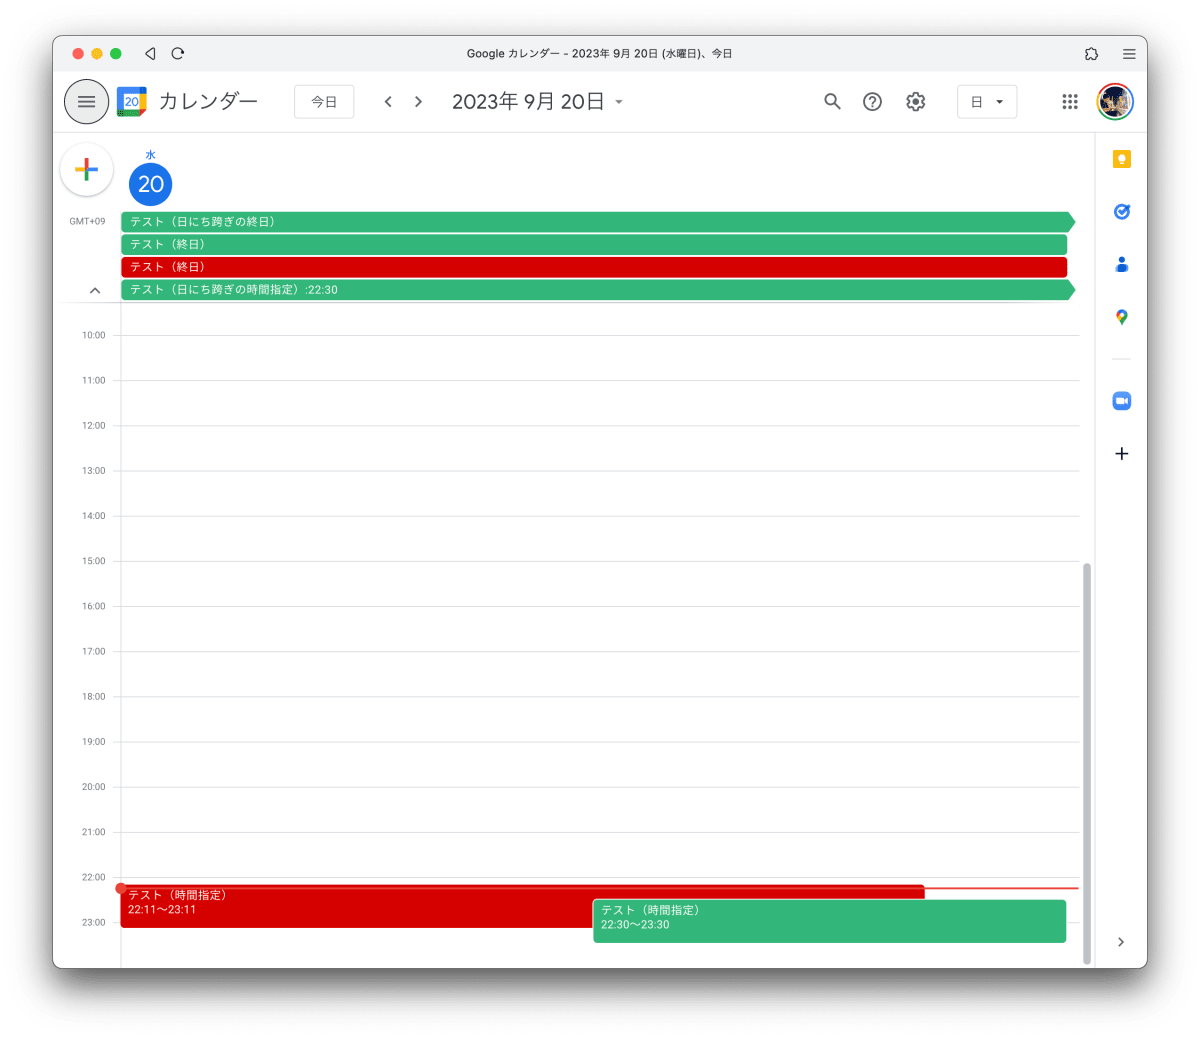The width and height of the screenshot is (1200, 1038).
Task: Open the calendar search
Action: pyautogui.click(x=832, y=102)
